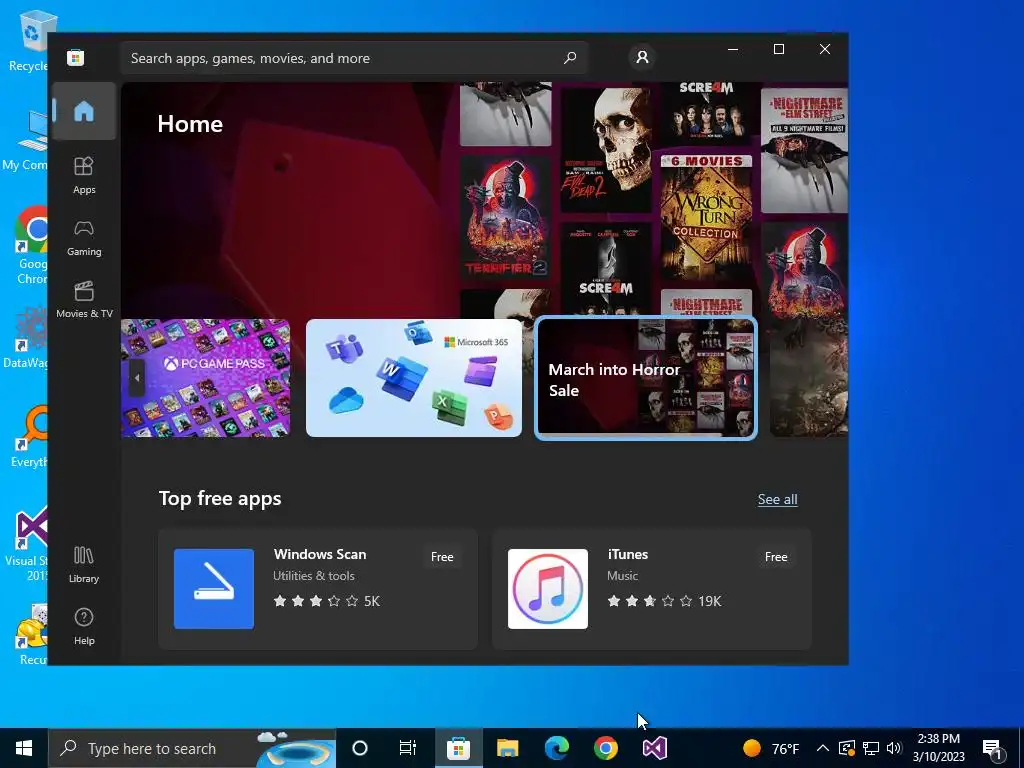Image resolution: width=1024 pixels, height=768 pixels.
Task: Open the Microsoft 365 banner
Action: 414,378
